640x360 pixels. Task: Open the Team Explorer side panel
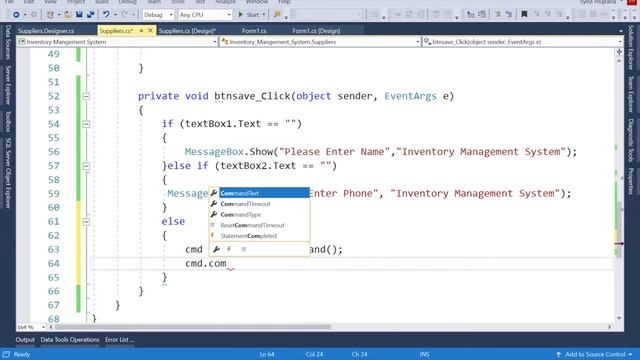click(x=631, y=94)
